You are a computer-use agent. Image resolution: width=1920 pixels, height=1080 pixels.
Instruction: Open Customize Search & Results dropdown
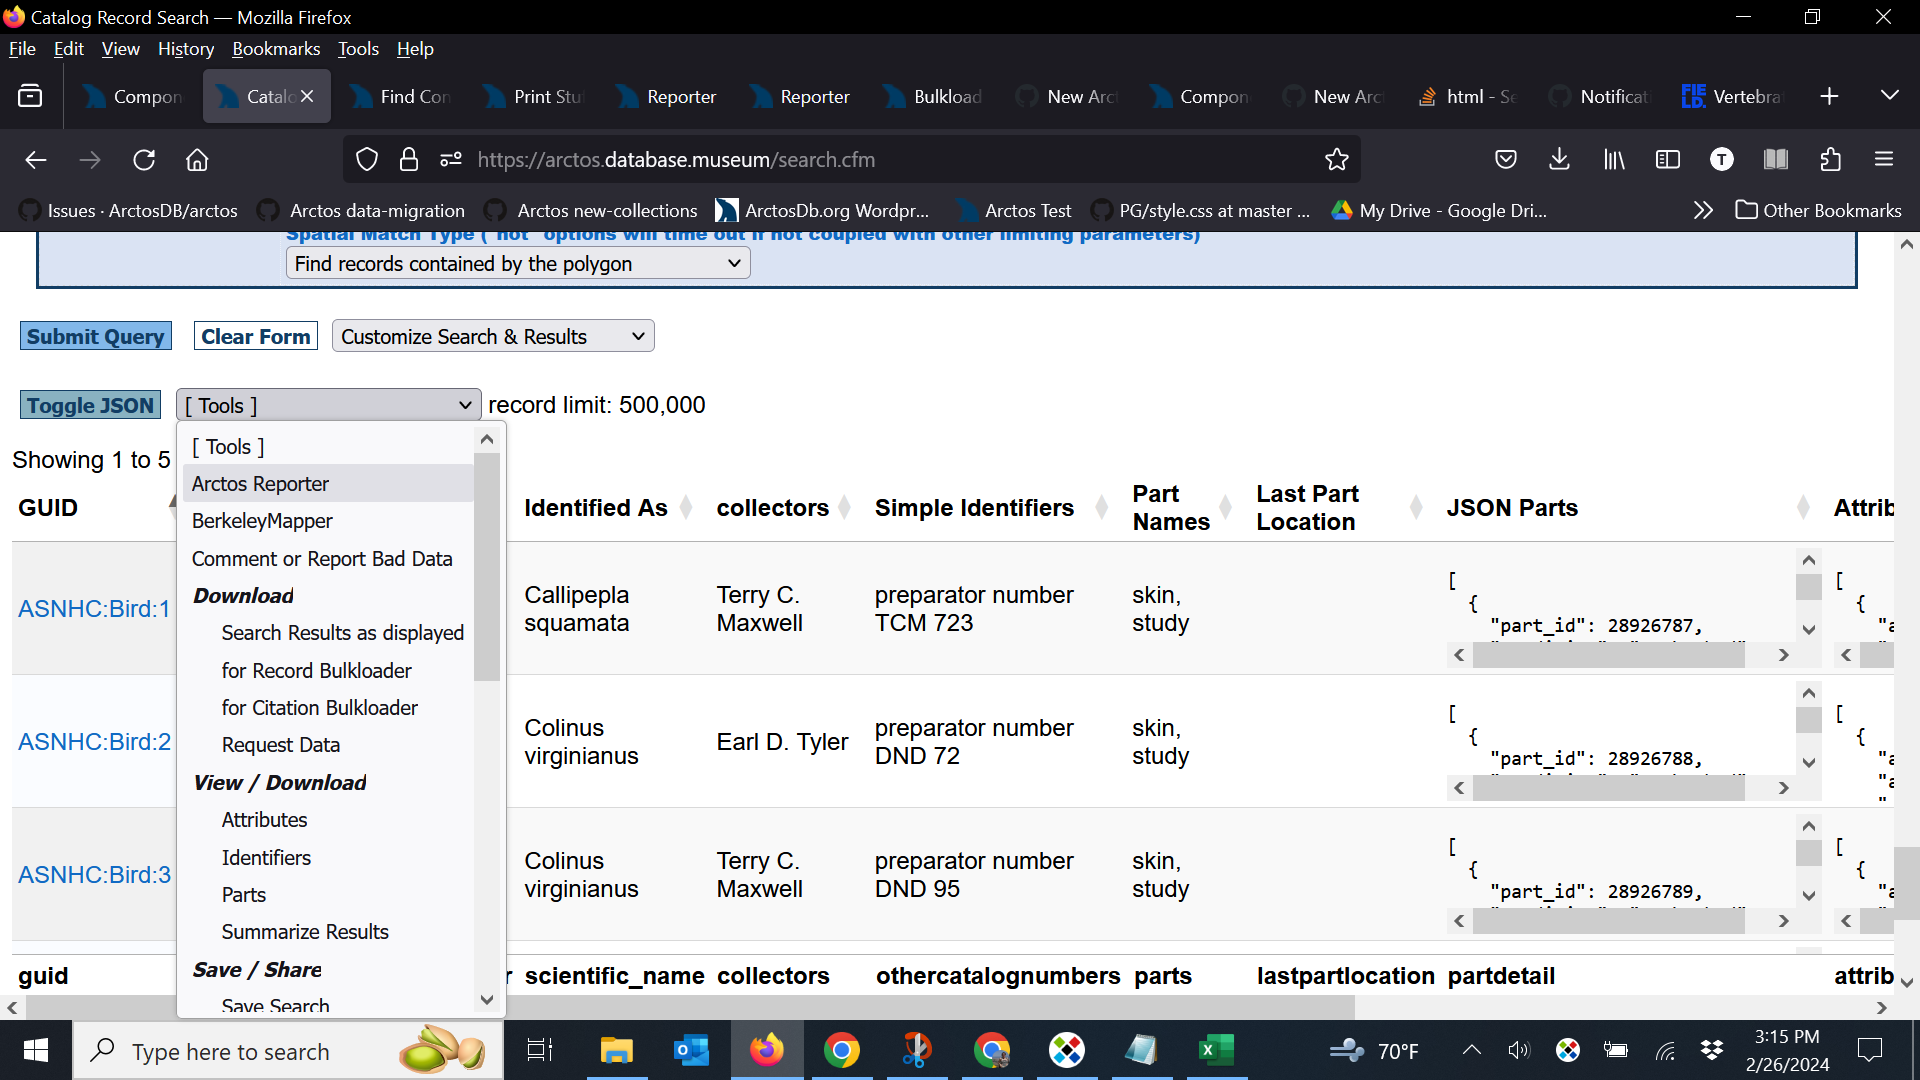(x=493, y=337)
